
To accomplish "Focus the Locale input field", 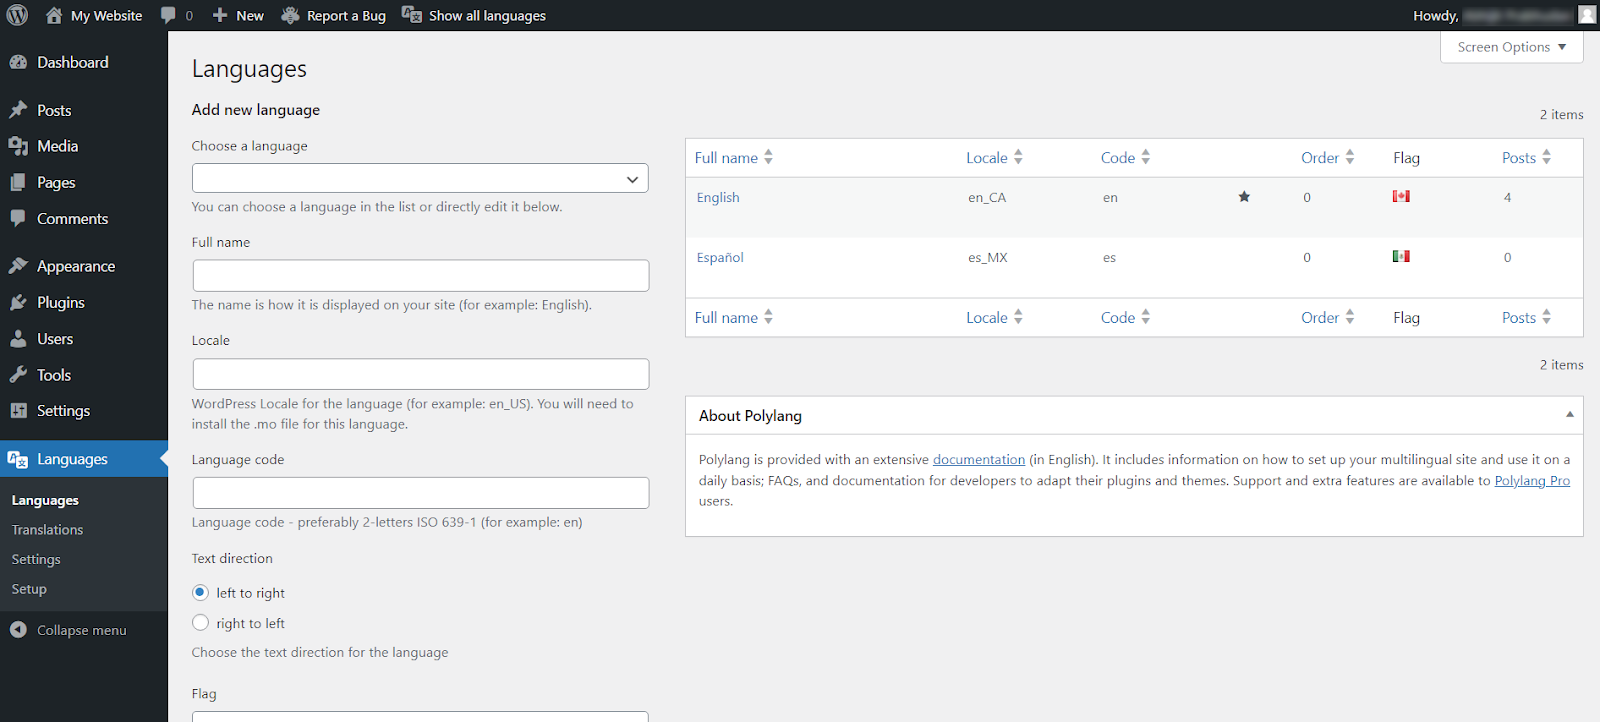I will point(420,374).
